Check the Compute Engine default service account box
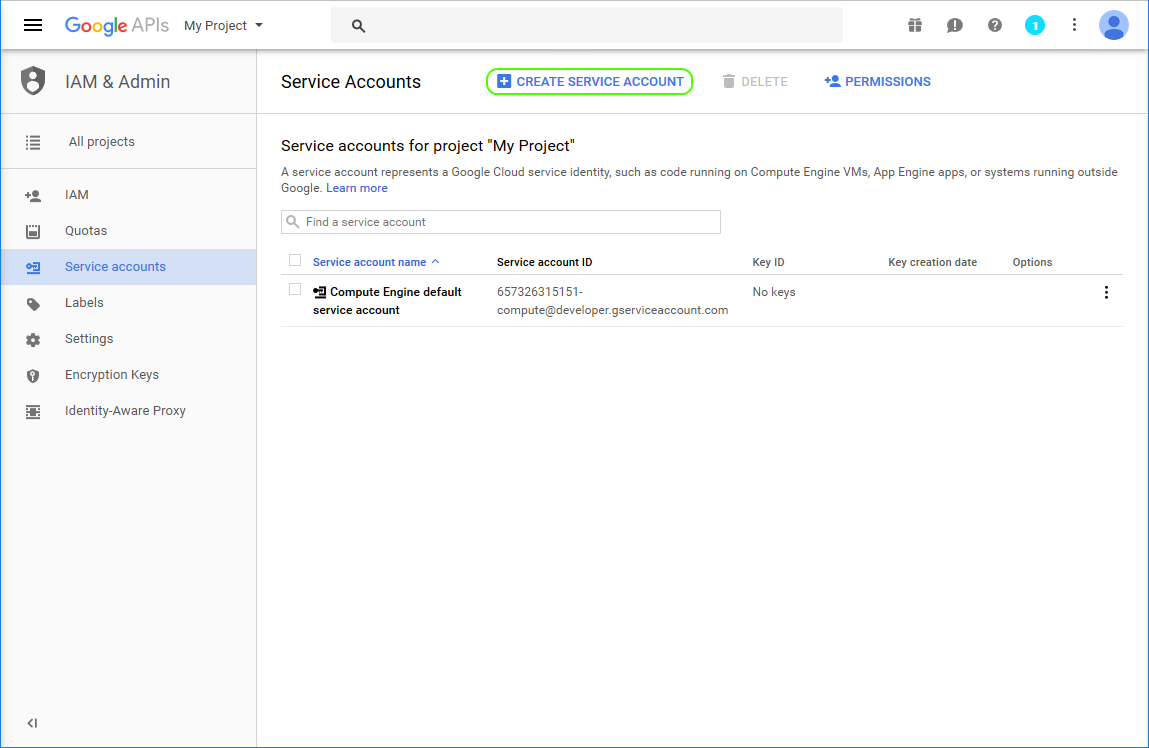The height and width of the screenshot is (748, 1149). coord(295,289)
